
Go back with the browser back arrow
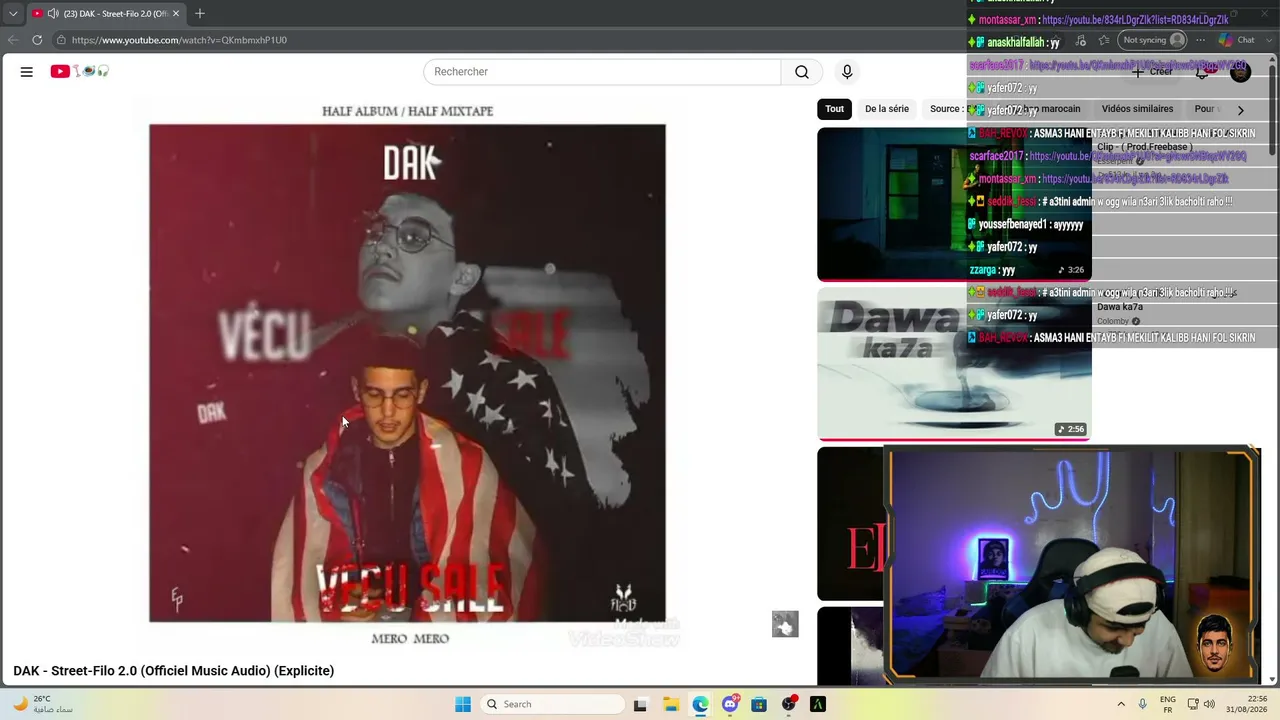[13, 40]
